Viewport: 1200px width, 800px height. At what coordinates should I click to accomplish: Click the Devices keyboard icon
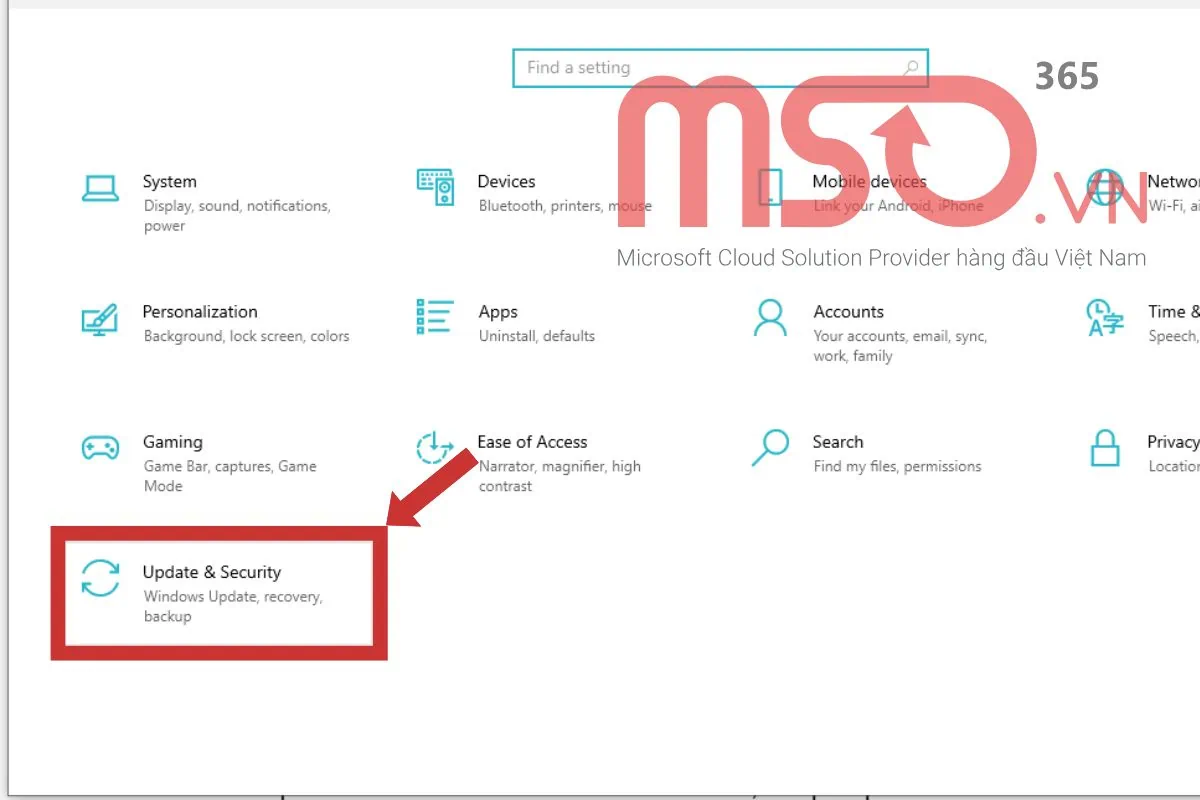click(434, 188)
